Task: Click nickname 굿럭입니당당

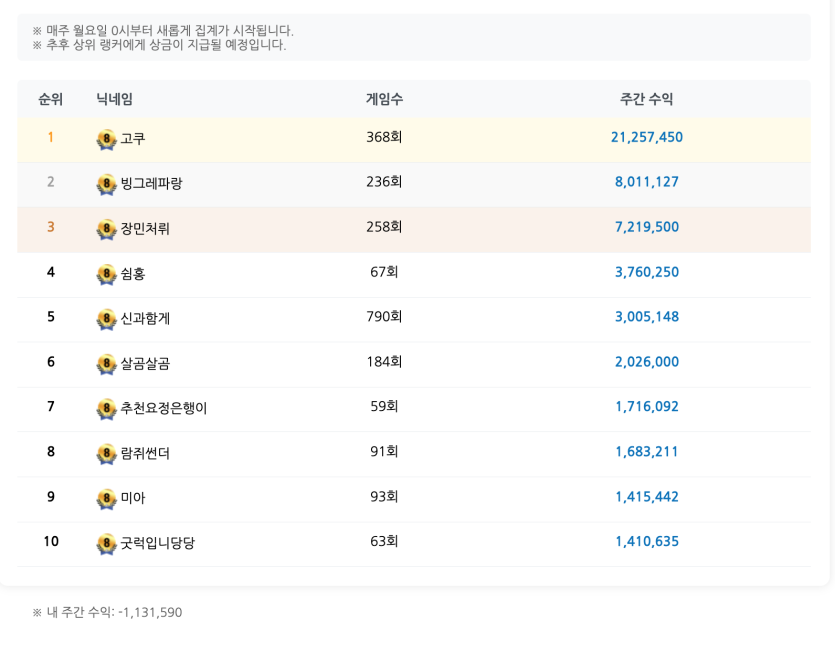Action: tap(158, 543)
